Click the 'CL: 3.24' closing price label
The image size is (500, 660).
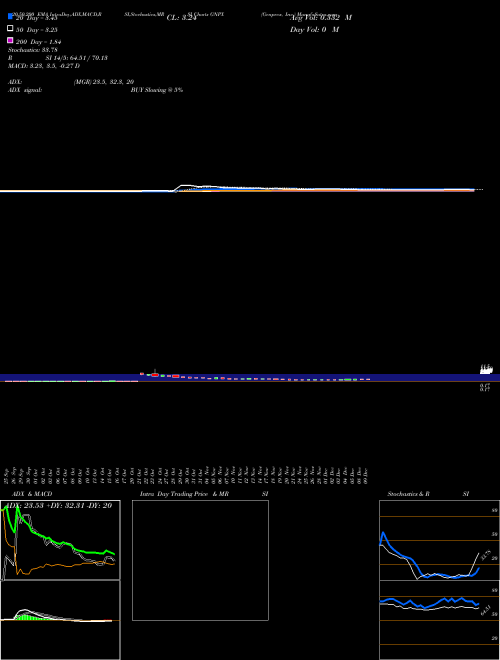pos(182,18)
